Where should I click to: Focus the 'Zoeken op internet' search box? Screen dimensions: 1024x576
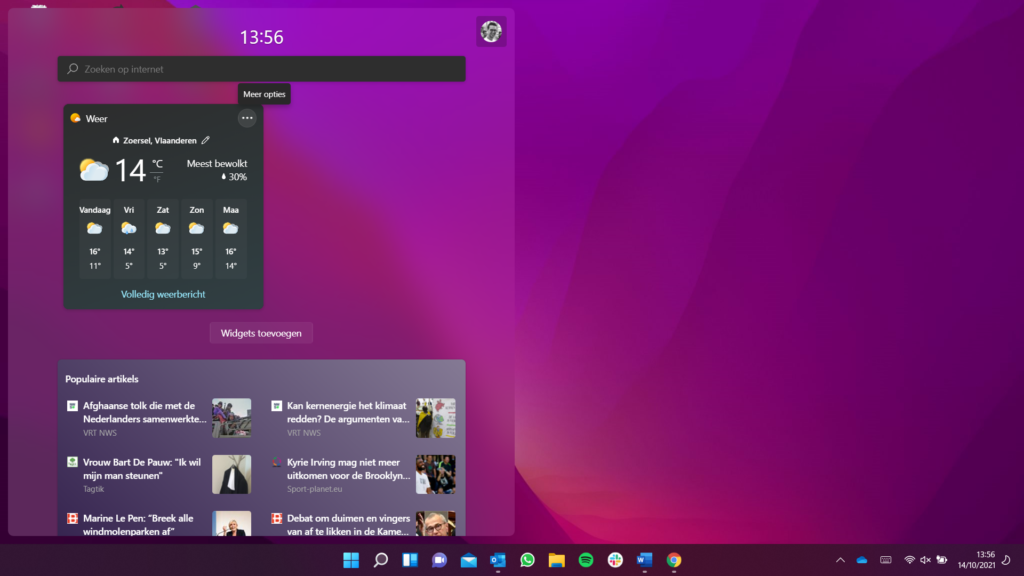coord(261,69)
